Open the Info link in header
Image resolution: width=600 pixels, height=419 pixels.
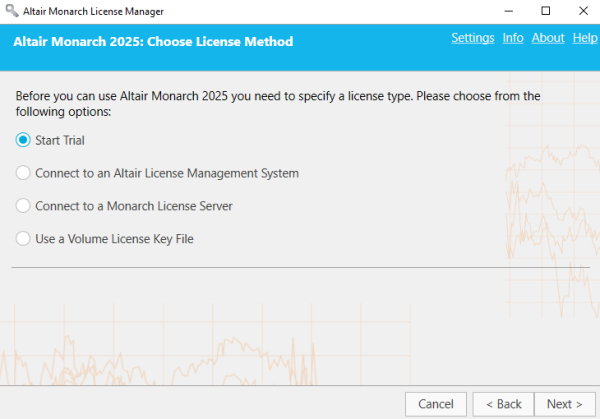point(513,38)
